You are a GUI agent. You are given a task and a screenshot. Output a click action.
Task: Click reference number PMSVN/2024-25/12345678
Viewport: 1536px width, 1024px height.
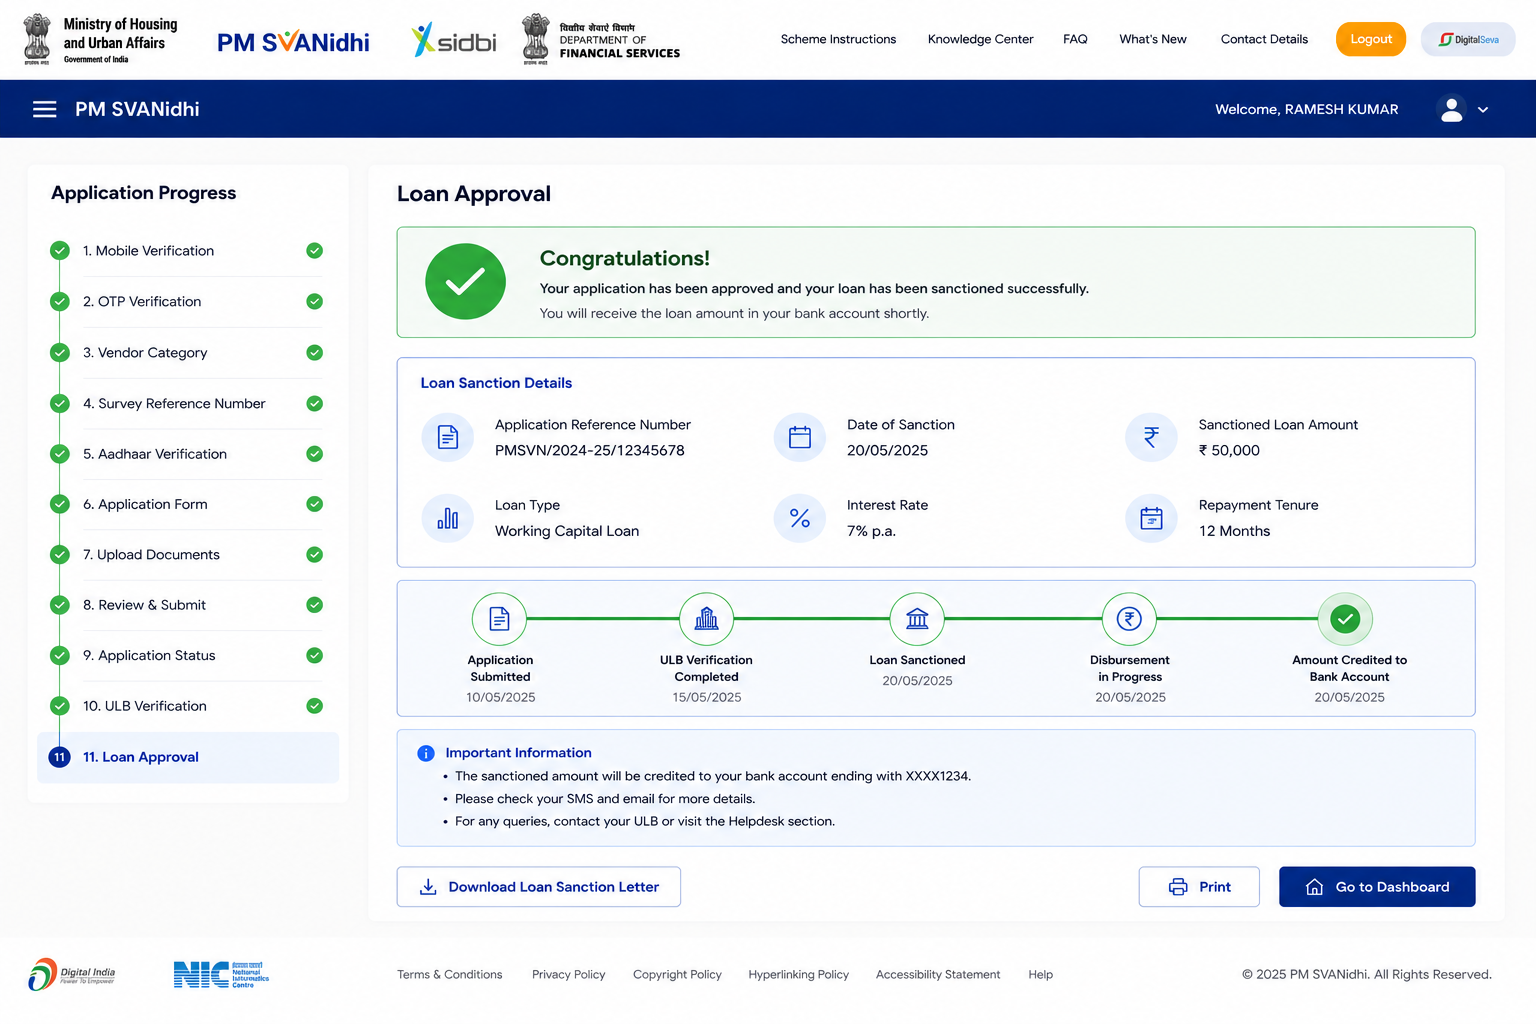click(590, 451)
